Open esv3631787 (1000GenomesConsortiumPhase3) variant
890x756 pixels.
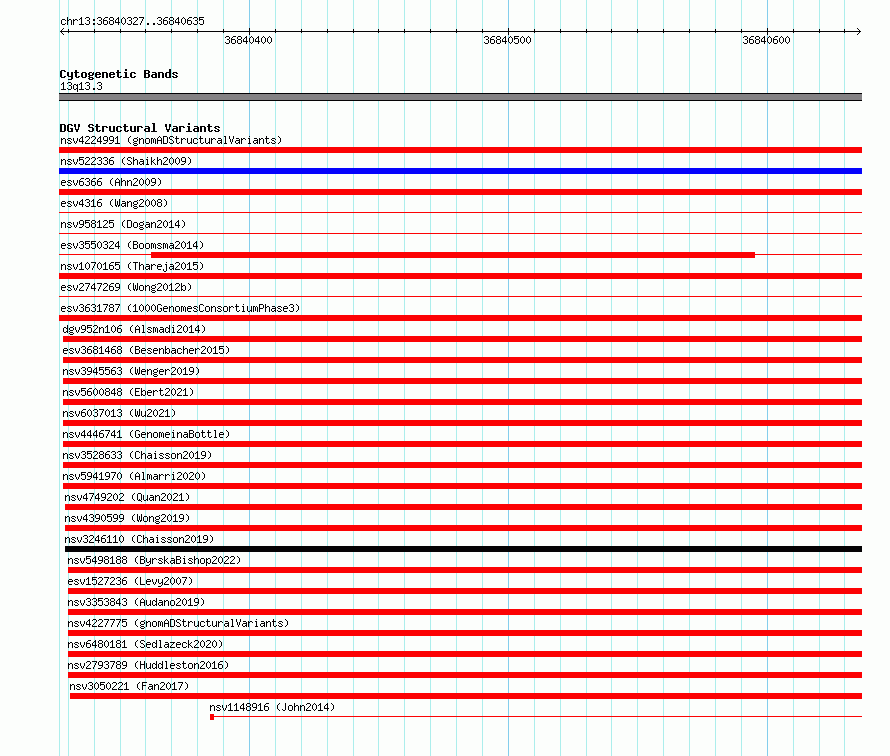pos(180,308)
